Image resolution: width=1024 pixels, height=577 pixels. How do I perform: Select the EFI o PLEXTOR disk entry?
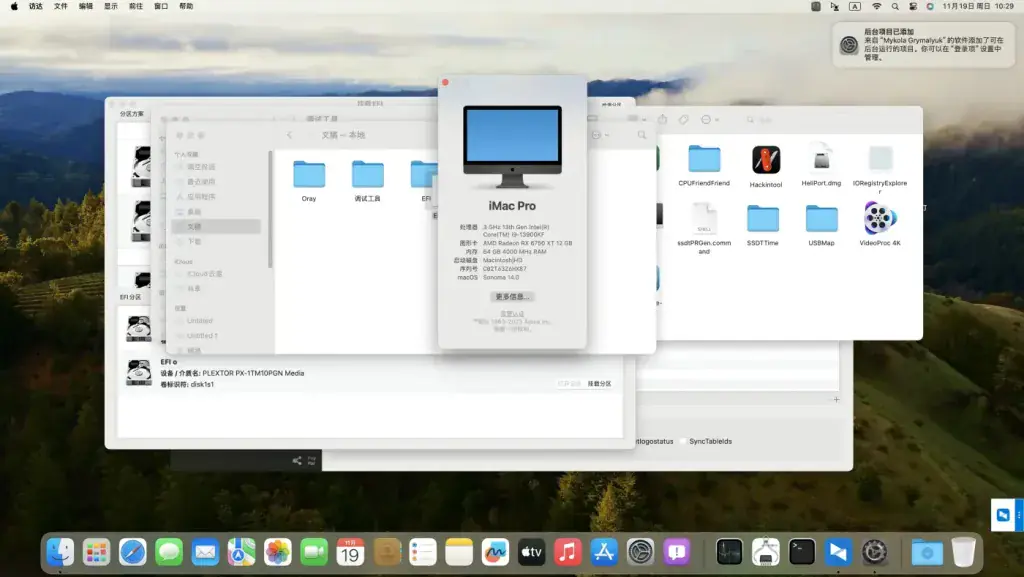tap(370, 373)
